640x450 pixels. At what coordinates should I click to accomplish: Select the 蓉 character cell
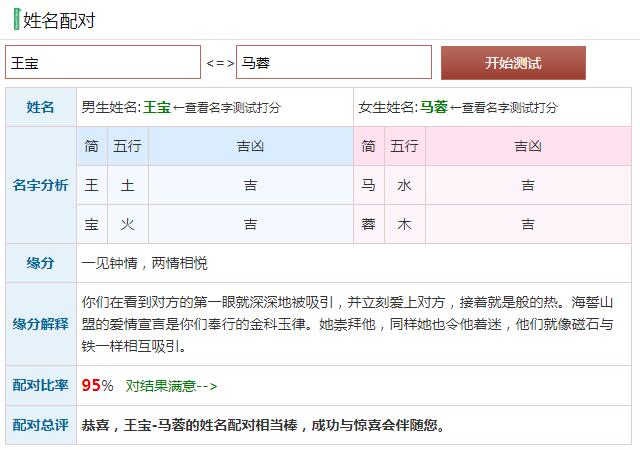point(368,224)
